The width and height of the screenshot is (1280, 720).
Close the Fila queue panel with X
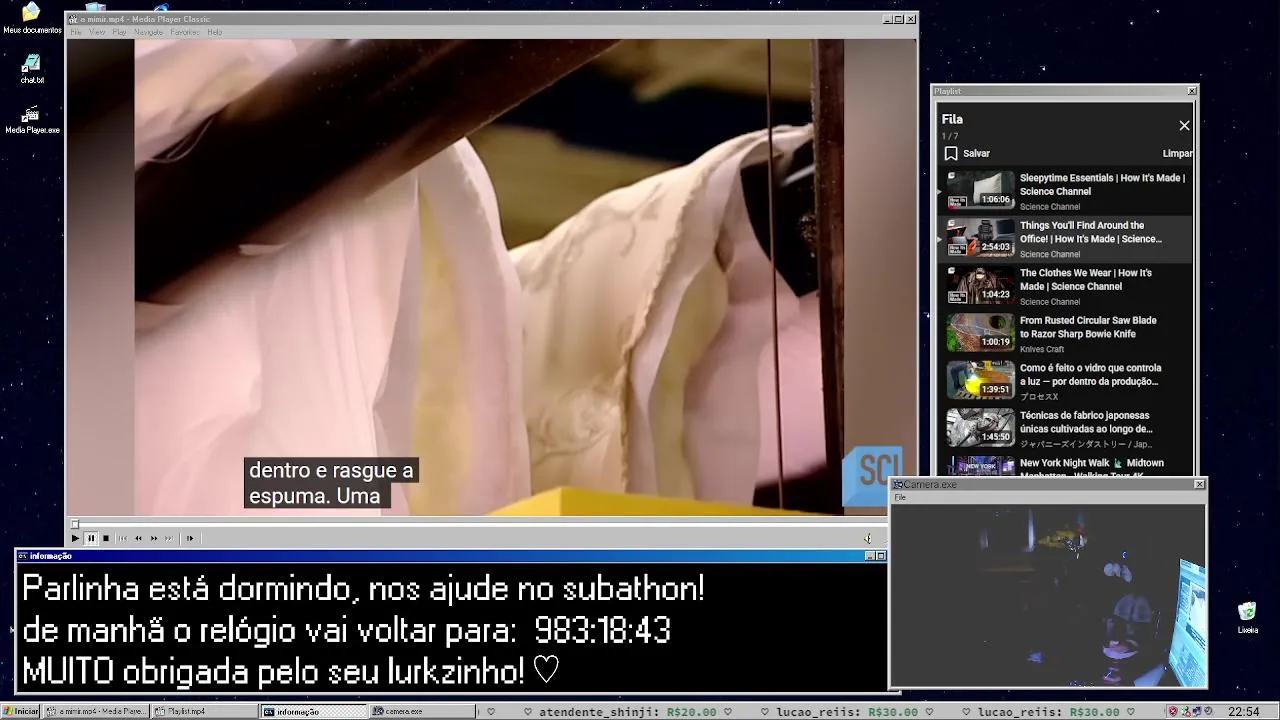click(1184, 125)
